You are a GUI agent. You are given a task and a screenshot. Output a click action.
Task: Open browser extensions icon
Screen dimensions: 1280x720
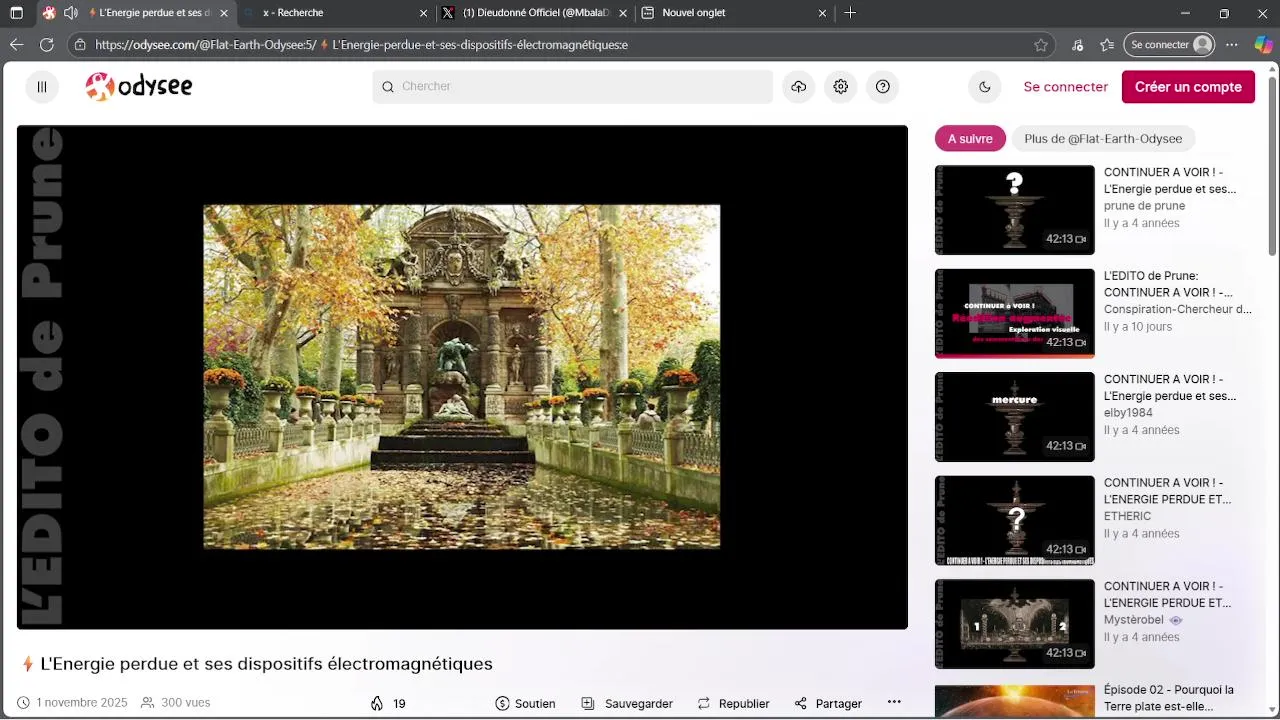(1077, 45)
